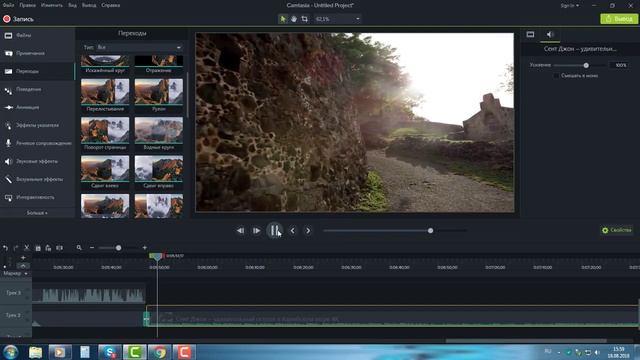Open the Файл menu
640x360 pixels.
pos(8,5)
